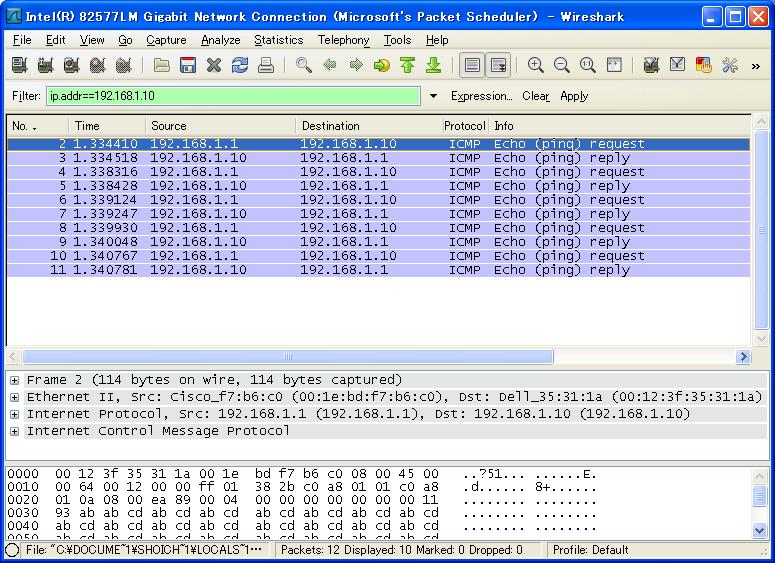The height and width of the screenshot is (563, 775).
Task: Click the Expression... button
Action: point(481,96)
